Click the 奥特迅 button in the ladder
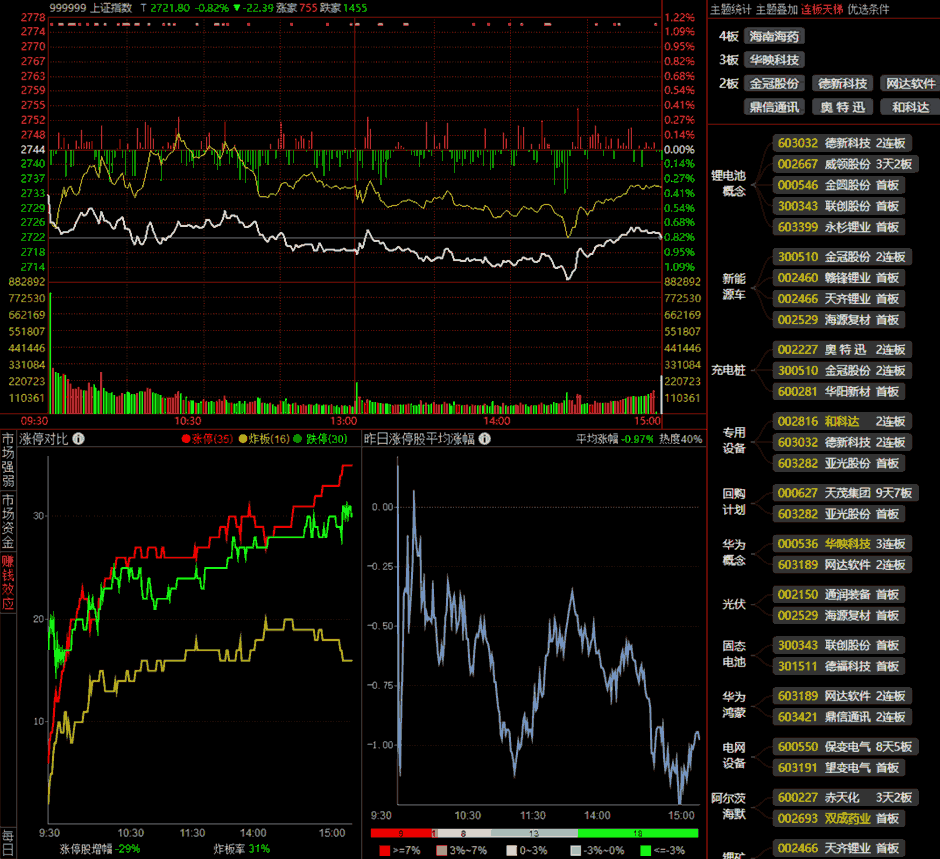Image resolution: width=940 pixels, height=859 pixels. coord(842,107)
